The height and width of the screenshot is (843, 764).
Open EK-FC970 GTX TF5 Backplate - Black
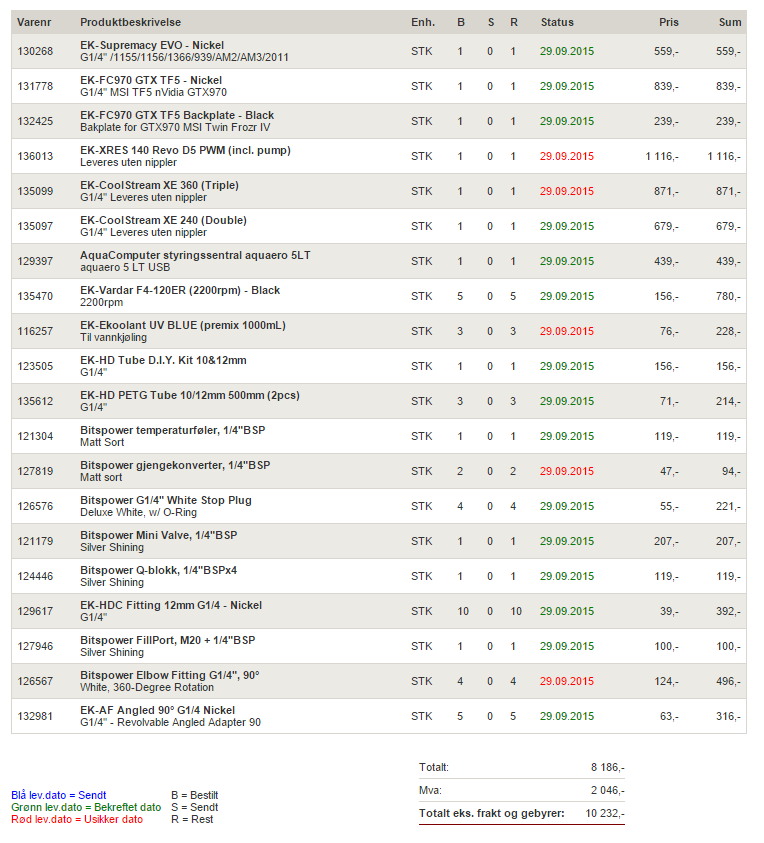point(177,116)
